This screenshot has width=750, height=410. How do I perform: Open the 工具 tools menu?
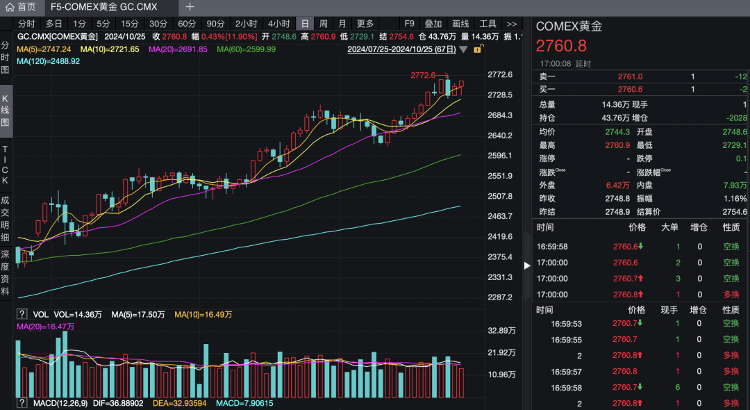488,23
